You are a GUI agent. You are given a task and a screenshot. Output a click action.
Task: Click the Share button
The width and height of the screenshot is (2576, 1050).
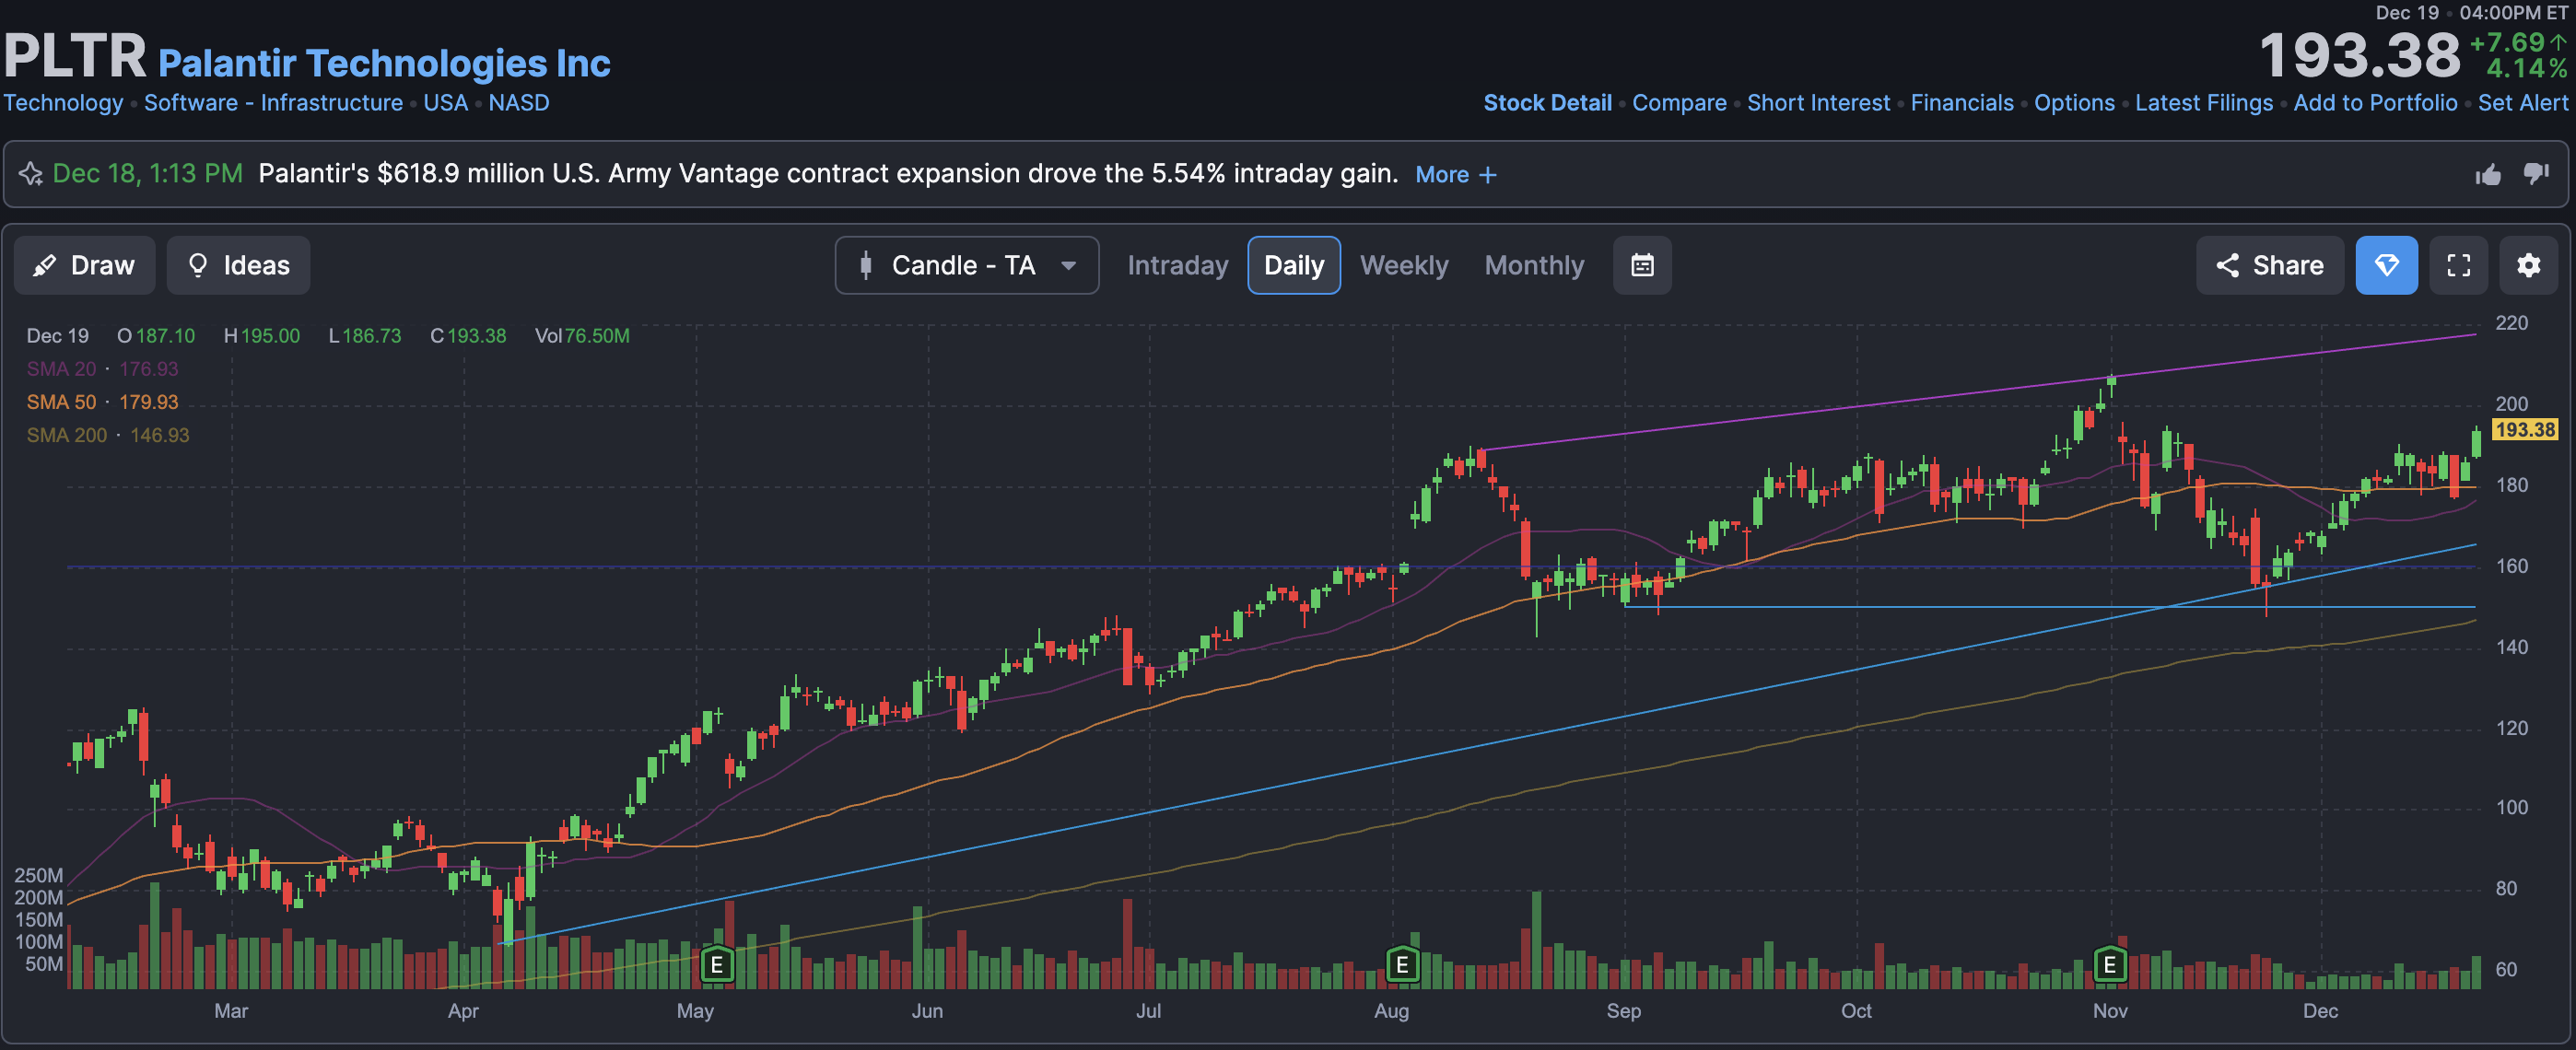point(2269,265)
